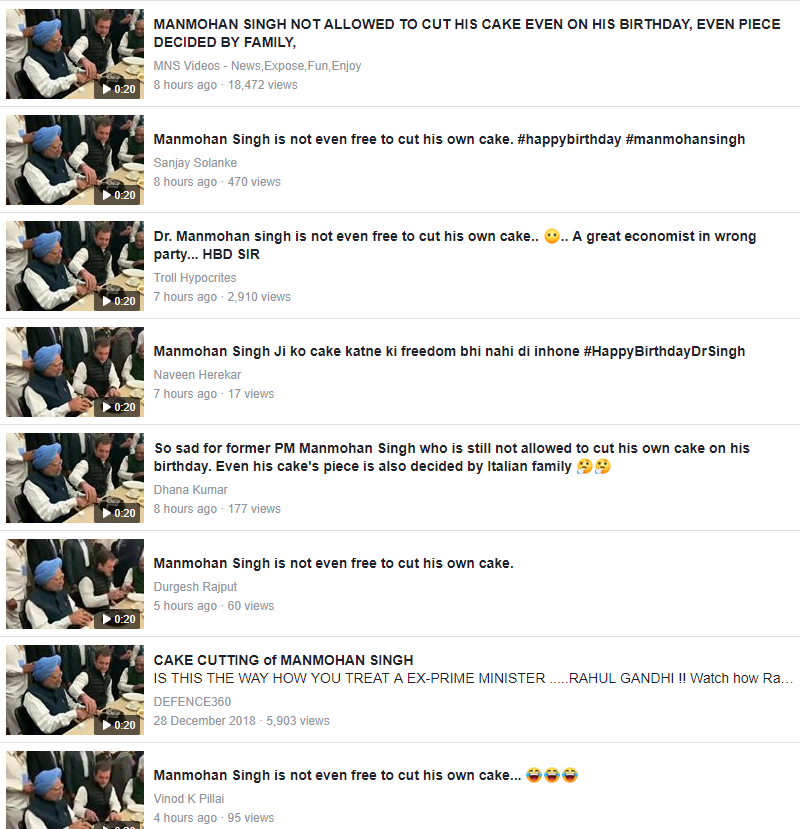
Task: Open the video title containing #manmohansingh
Action: tap(449, 139)
